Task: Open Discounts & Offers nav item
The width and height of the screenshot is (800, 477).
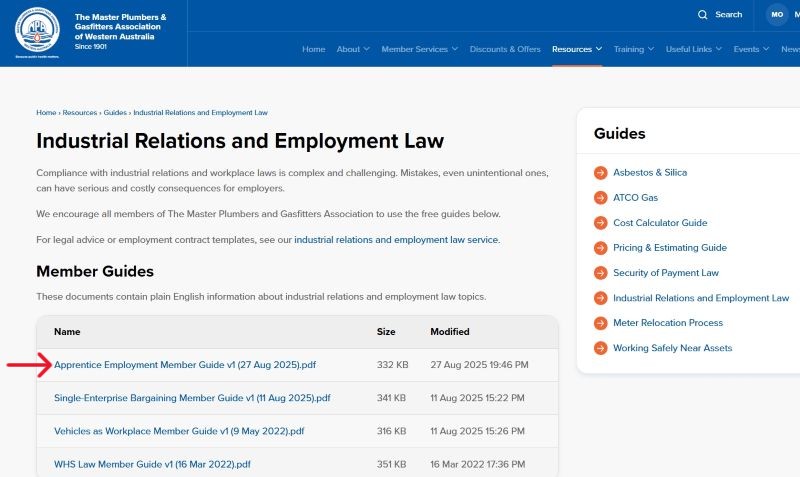Action: [x=505, y=49]
